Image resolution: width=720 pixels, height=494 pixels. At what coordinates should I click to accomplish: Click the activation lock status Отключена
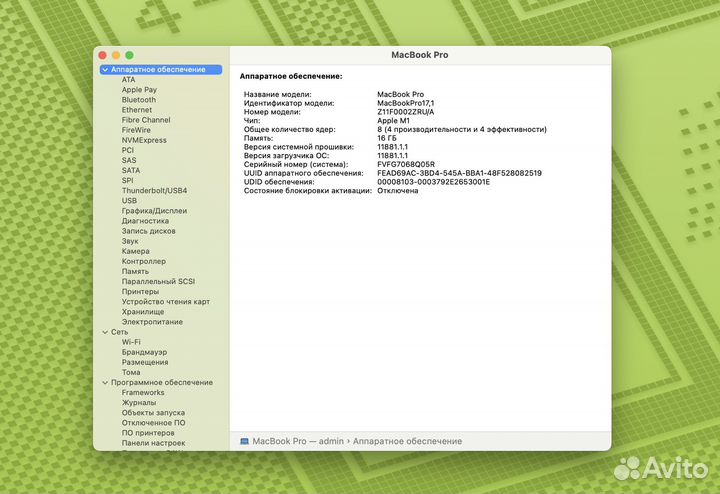pyautogui.click(x=398, y=191)
